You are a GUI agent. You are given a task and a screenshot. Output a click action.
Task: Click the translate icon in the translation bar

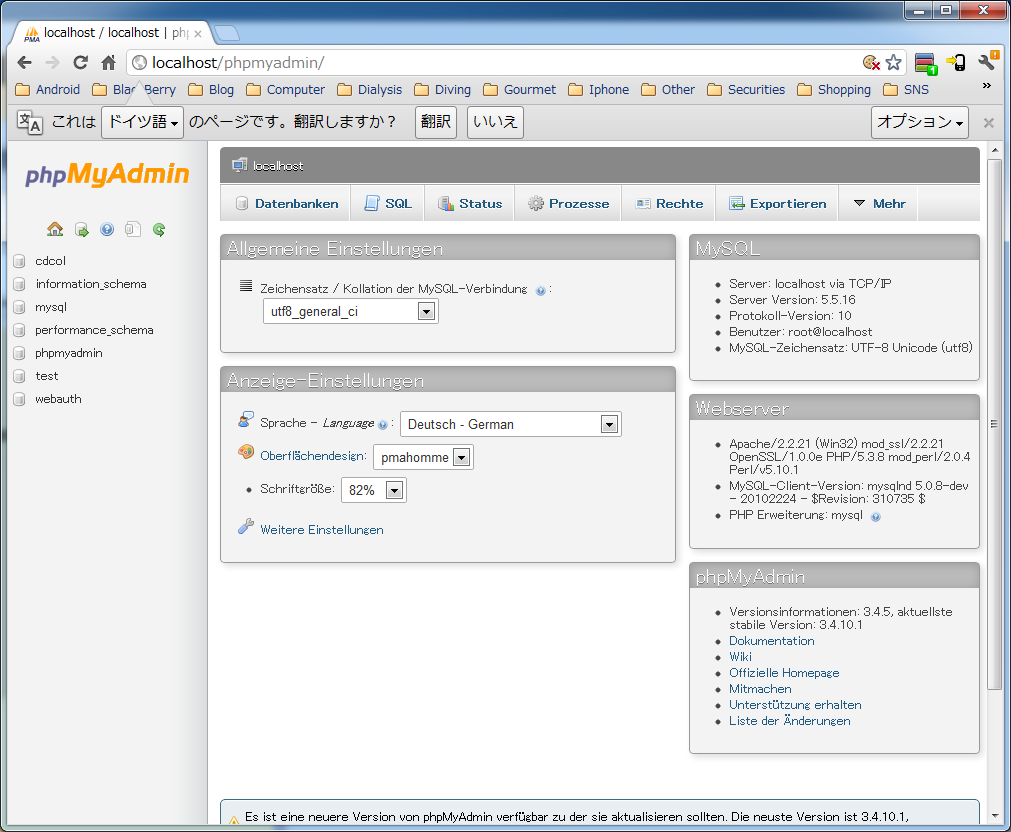point(29,121)
